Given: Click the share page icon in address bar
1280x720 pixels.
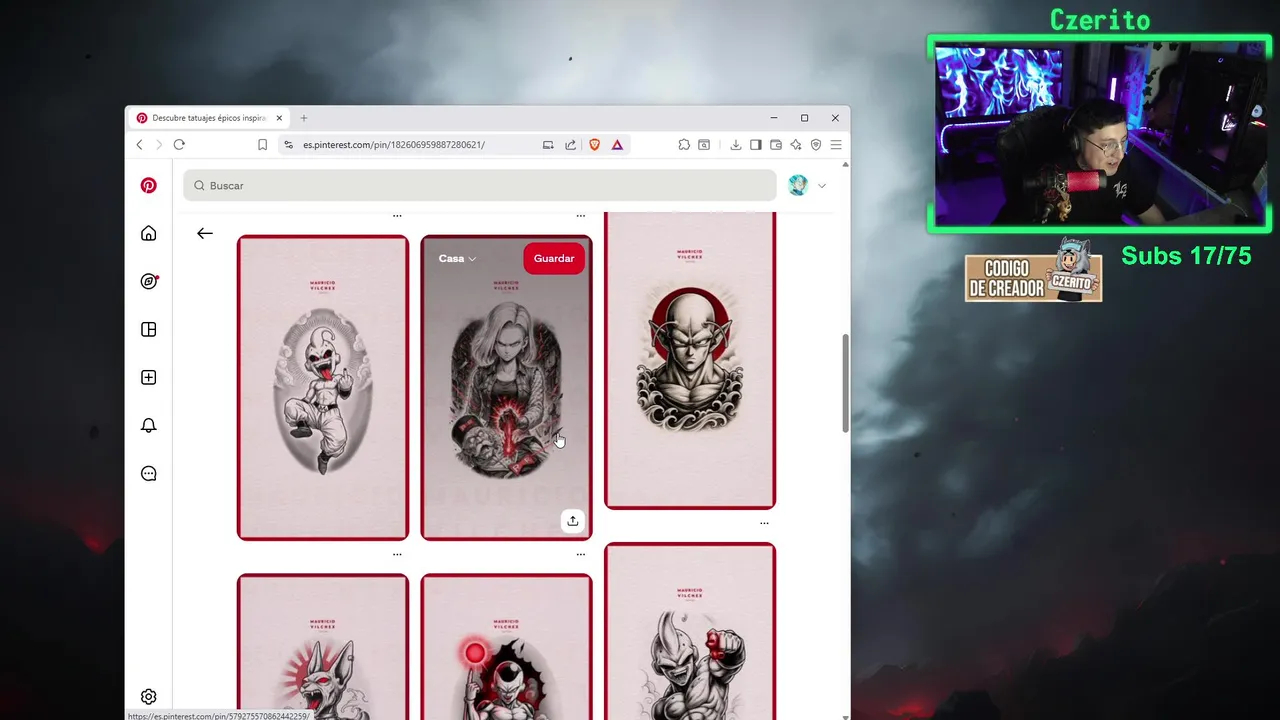Looking at the screenshot, I should click(570, 144).
